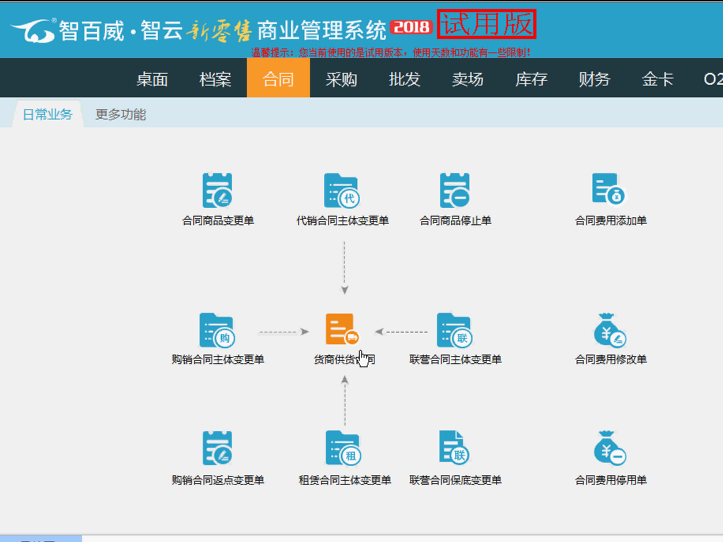Open the 代销合同主体变更单 icon

342,190
